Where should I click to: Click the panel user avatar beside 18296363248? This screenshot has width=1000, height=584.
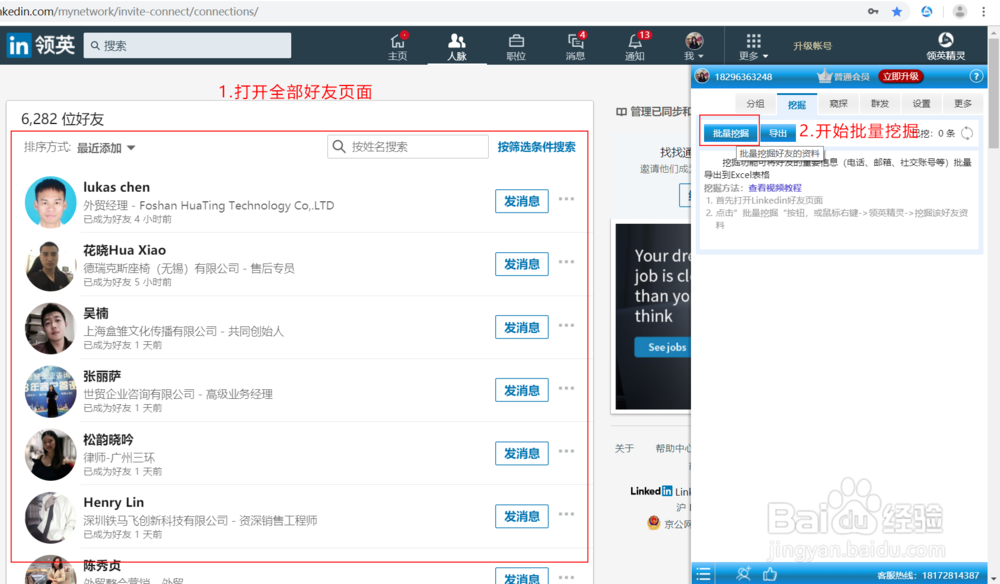click(702, 77)
